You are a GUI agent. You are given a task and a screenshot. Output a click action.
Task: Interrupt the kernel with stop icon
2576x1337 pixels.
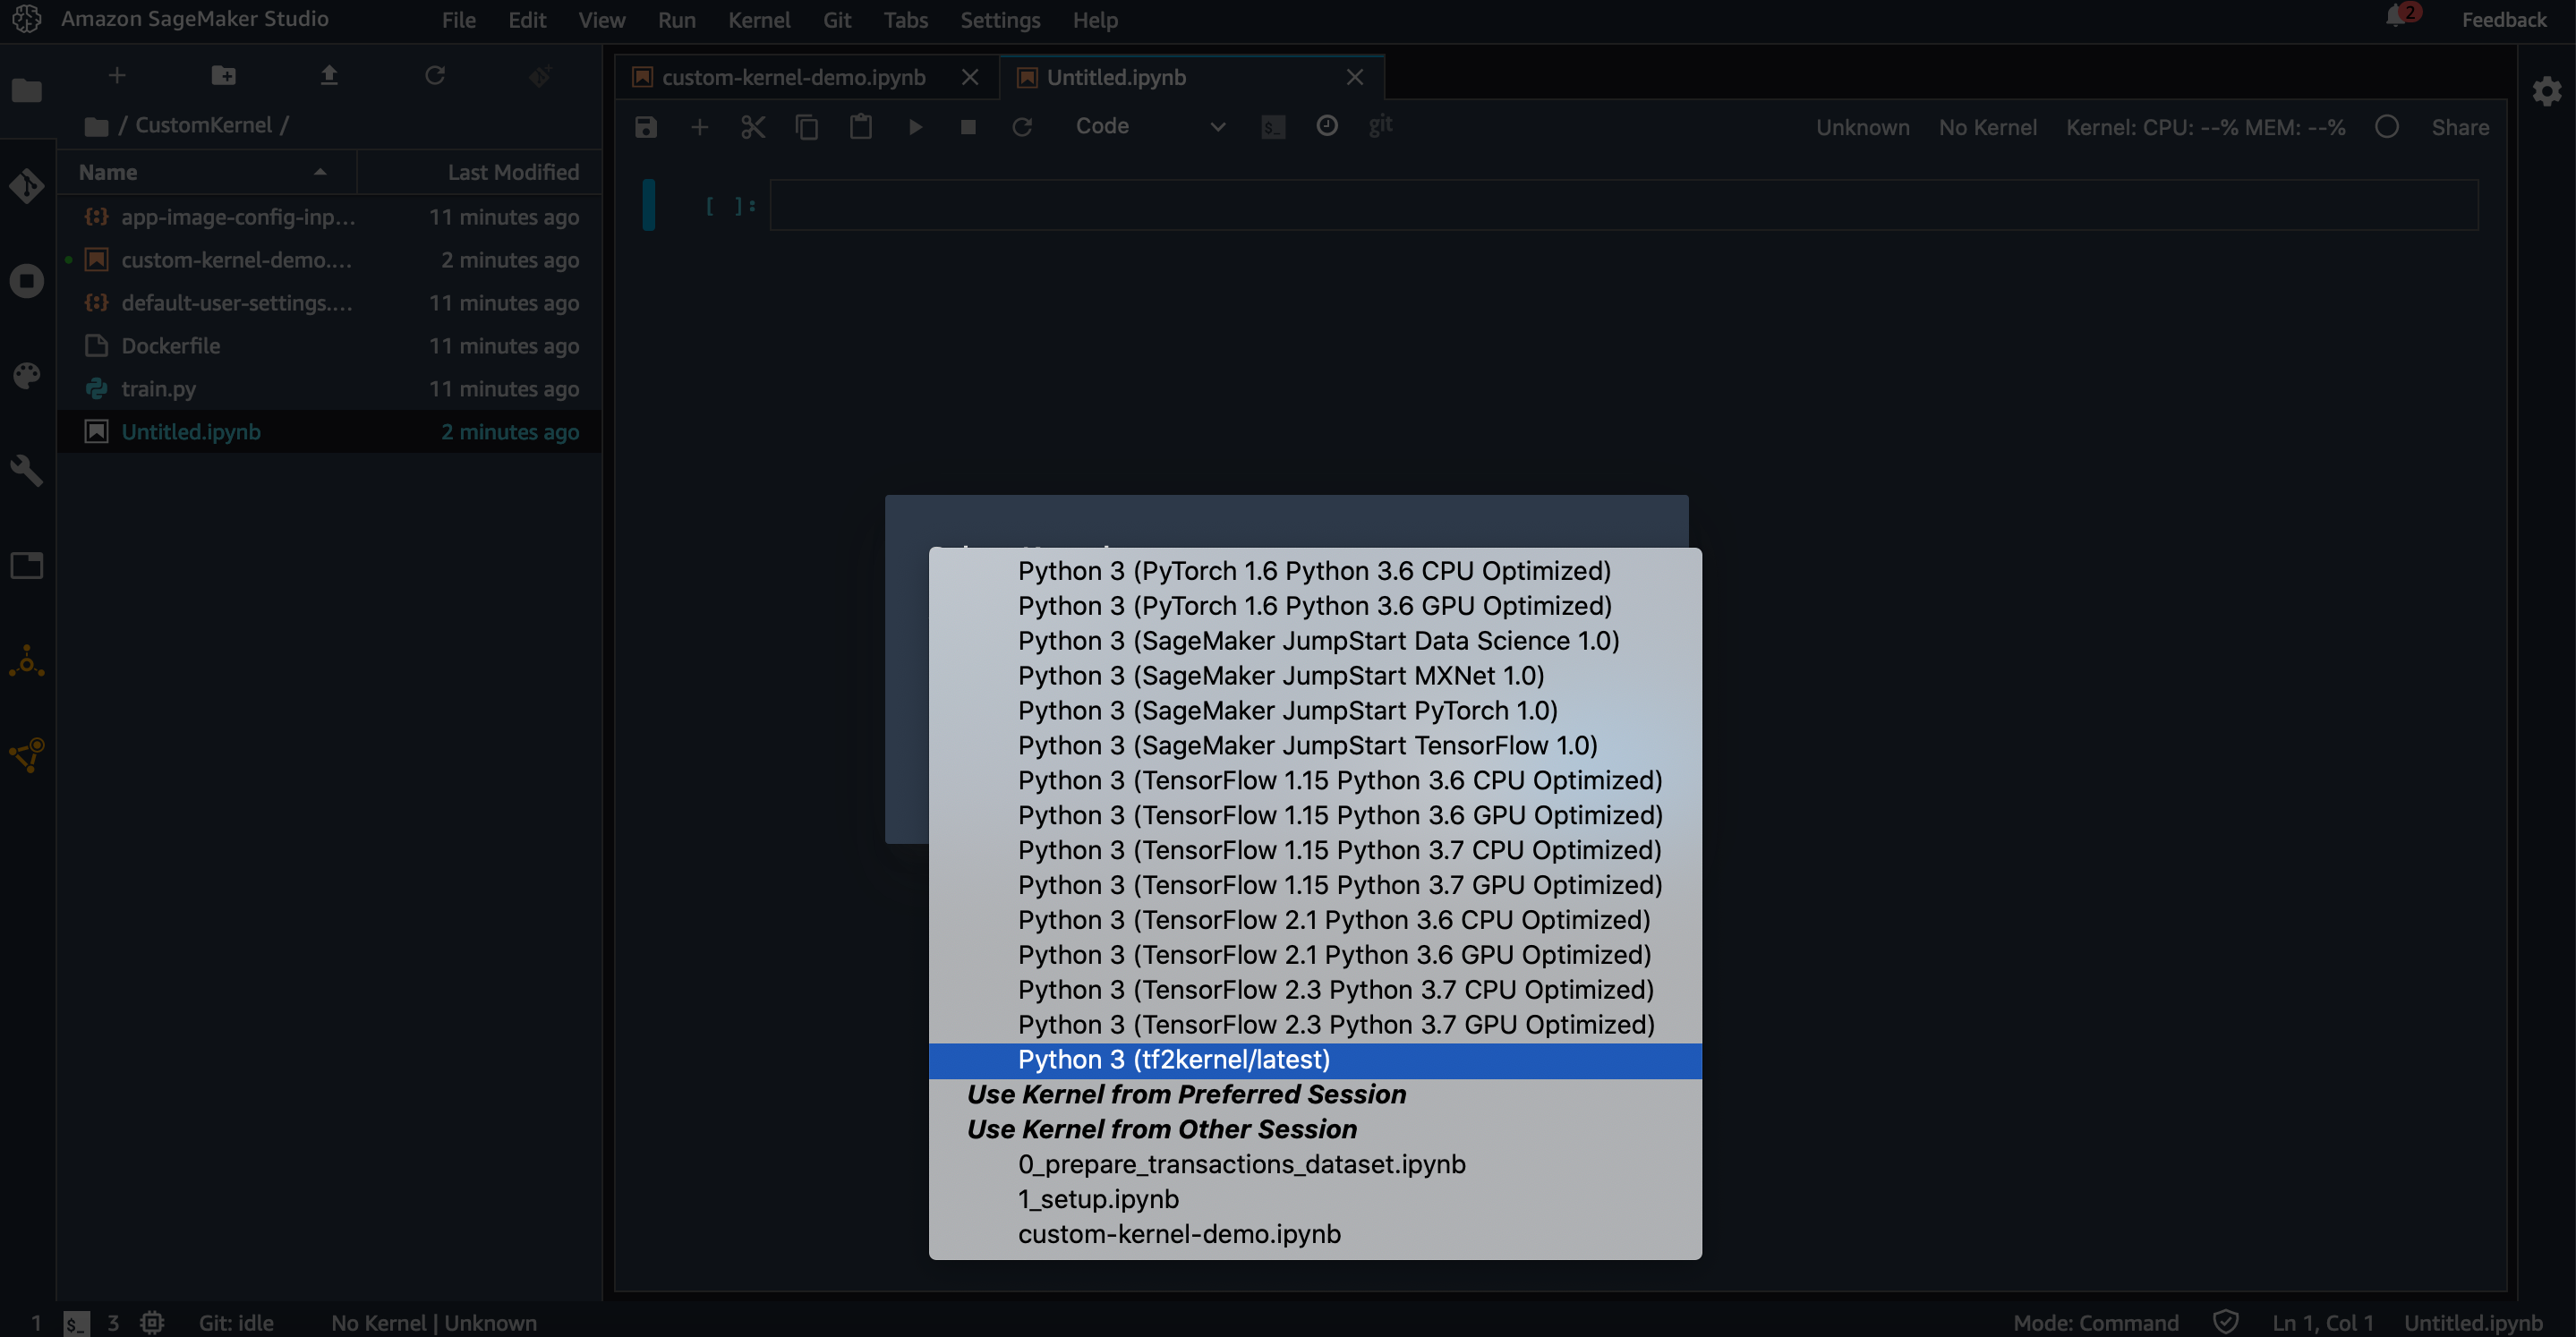968,127
